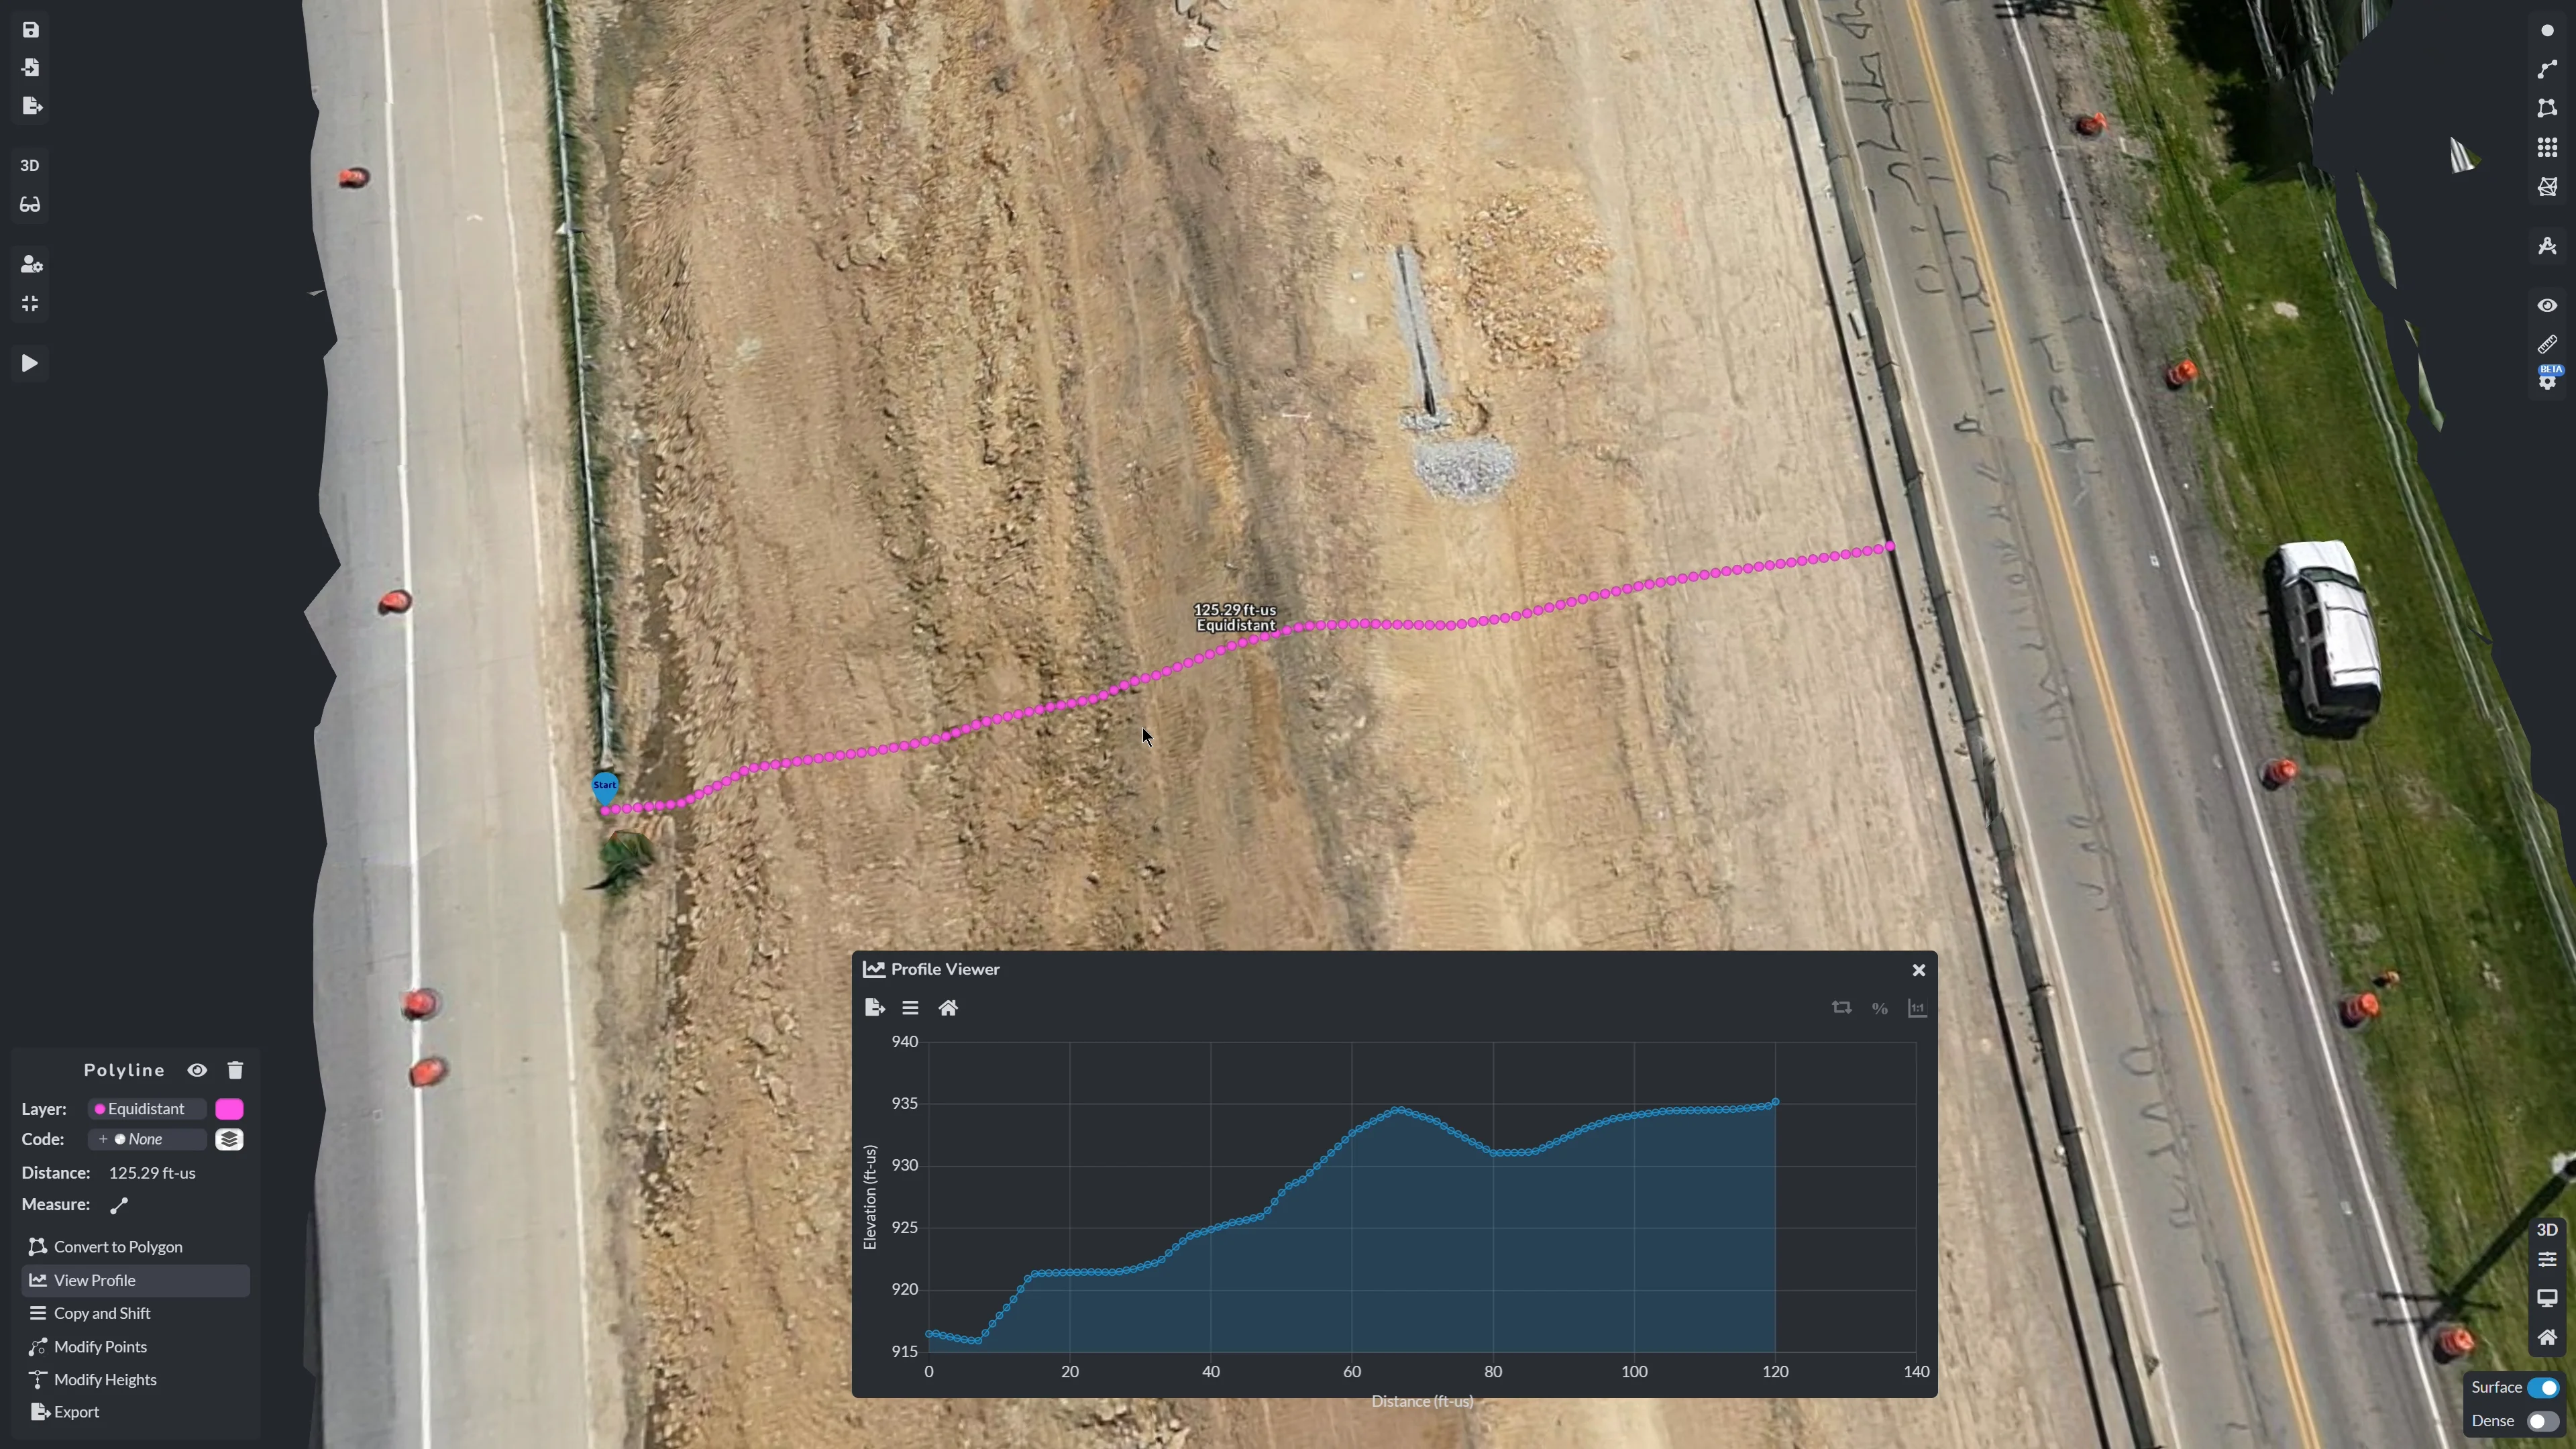Click the ruler measure tool icon
This screenshot has height=1449, width=2576.
pyautogui.click(x=2546, y=345)
